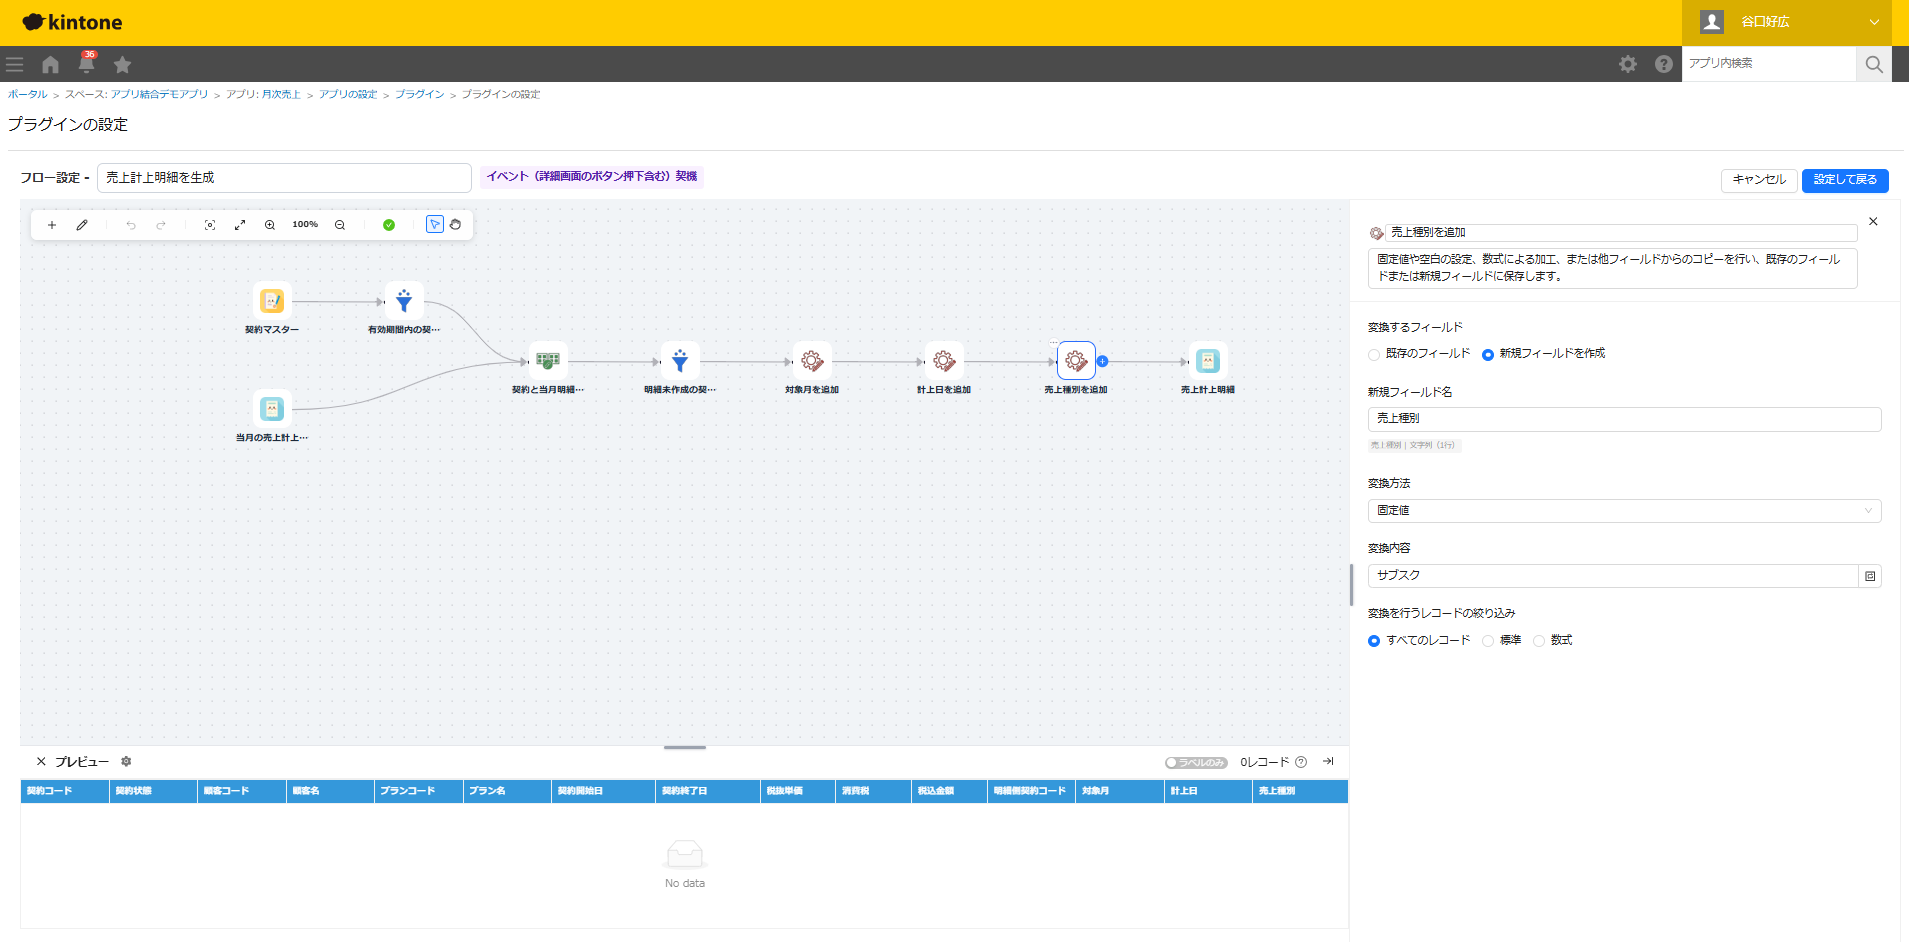Click the fullscreen expand arrows icon
Viewport: 1909px width, 942px height.
pyautogui.click(x=240, y=225)
